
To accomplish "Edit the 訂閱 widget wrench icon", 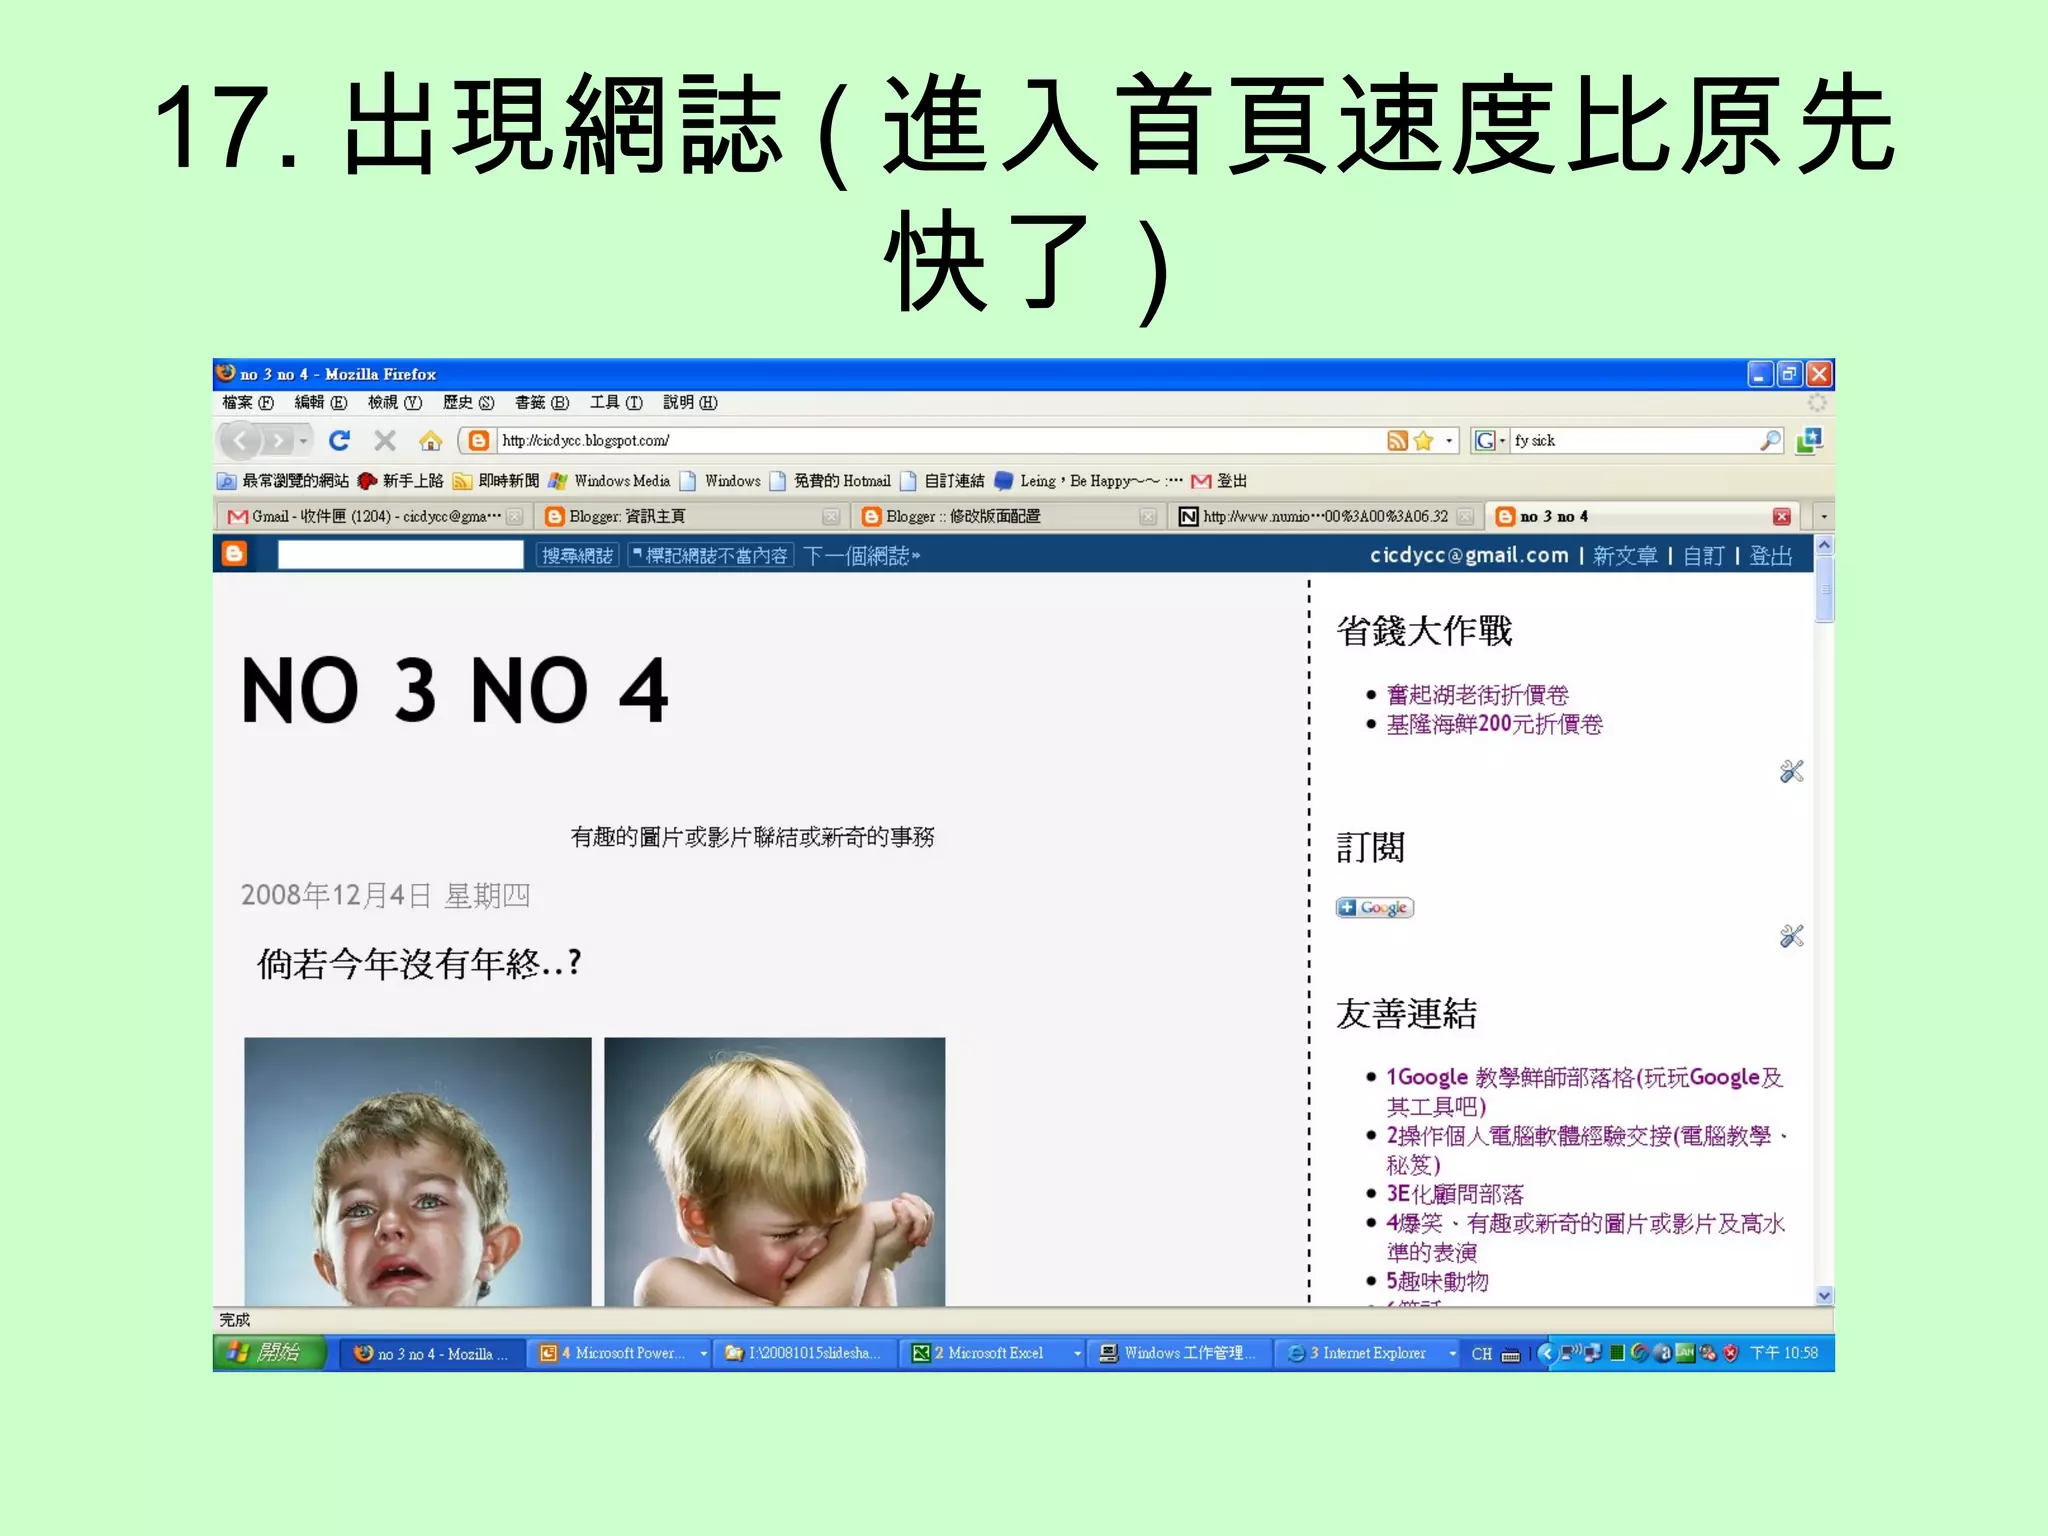I will click(x=1791, y=936).
